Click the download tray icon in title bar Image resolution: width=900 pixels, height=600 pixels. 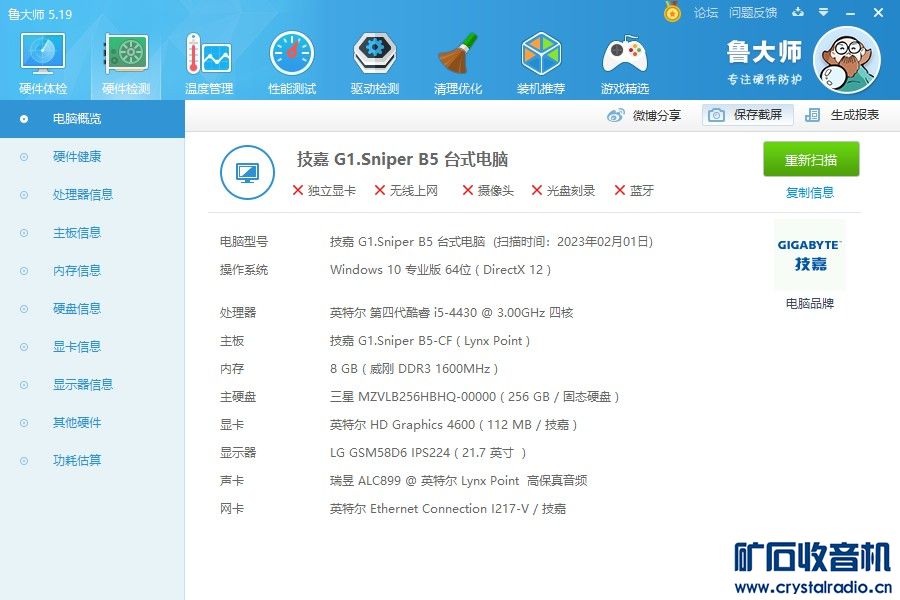pos(798,12)
